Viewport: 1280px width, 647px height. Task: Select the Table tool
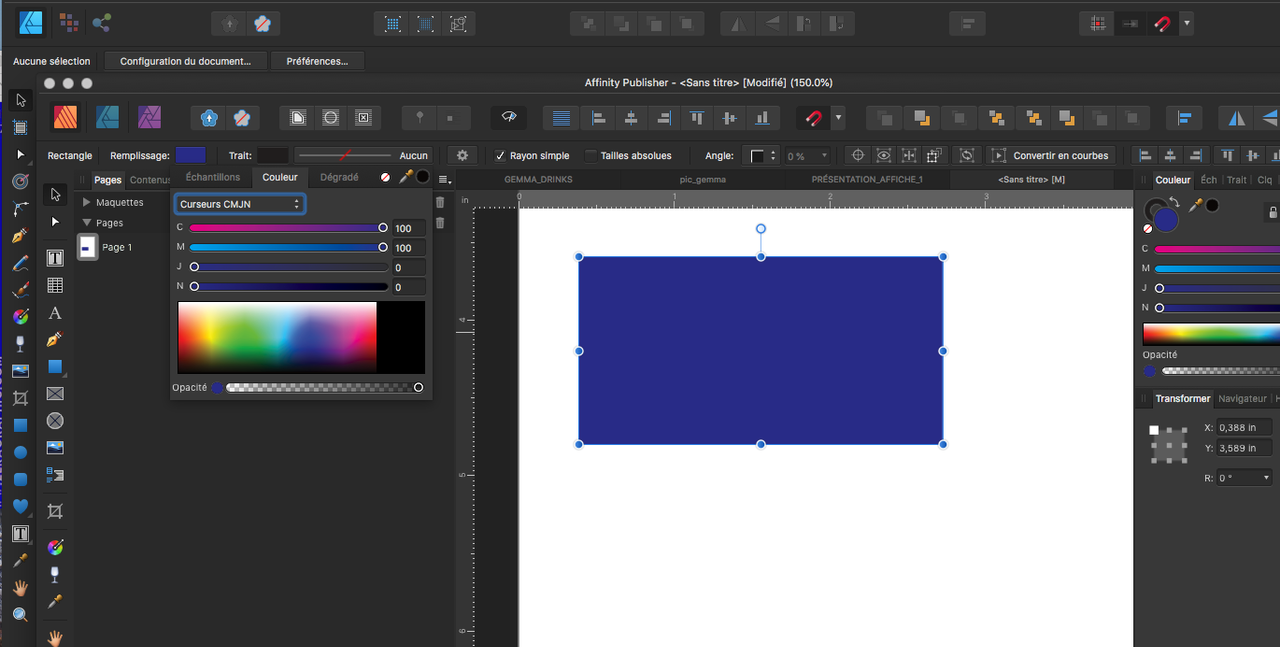coord(55,286)
